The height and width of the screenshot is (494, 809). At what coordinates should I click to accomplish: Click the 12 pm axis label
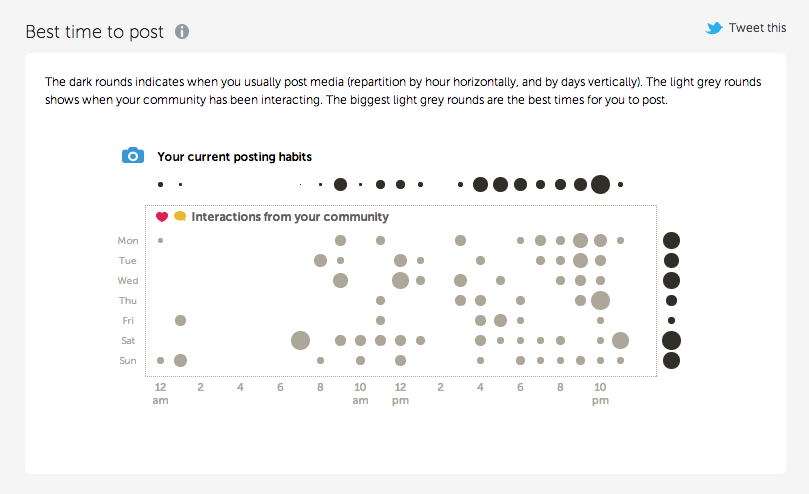coord(400,393)
